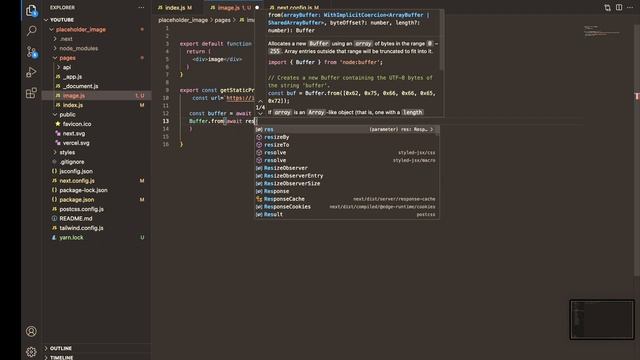
Task: Open the Run and Debug icon
Action: coord(31,72)
